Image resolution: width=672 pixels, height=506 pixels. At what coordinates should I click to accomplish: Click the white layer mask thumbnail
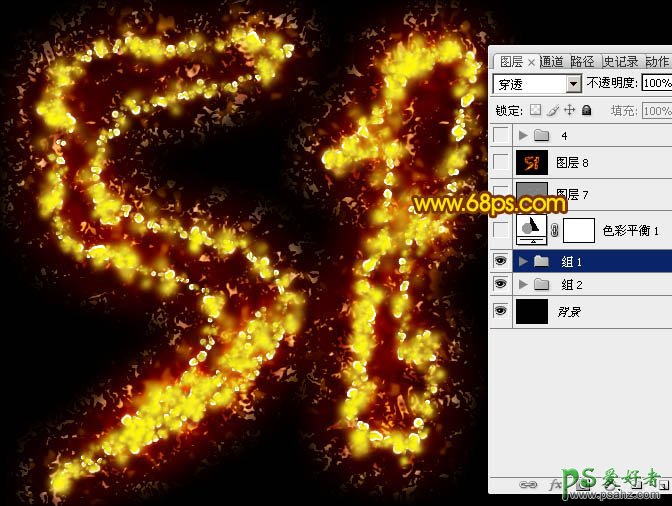(x=578, y=231)
